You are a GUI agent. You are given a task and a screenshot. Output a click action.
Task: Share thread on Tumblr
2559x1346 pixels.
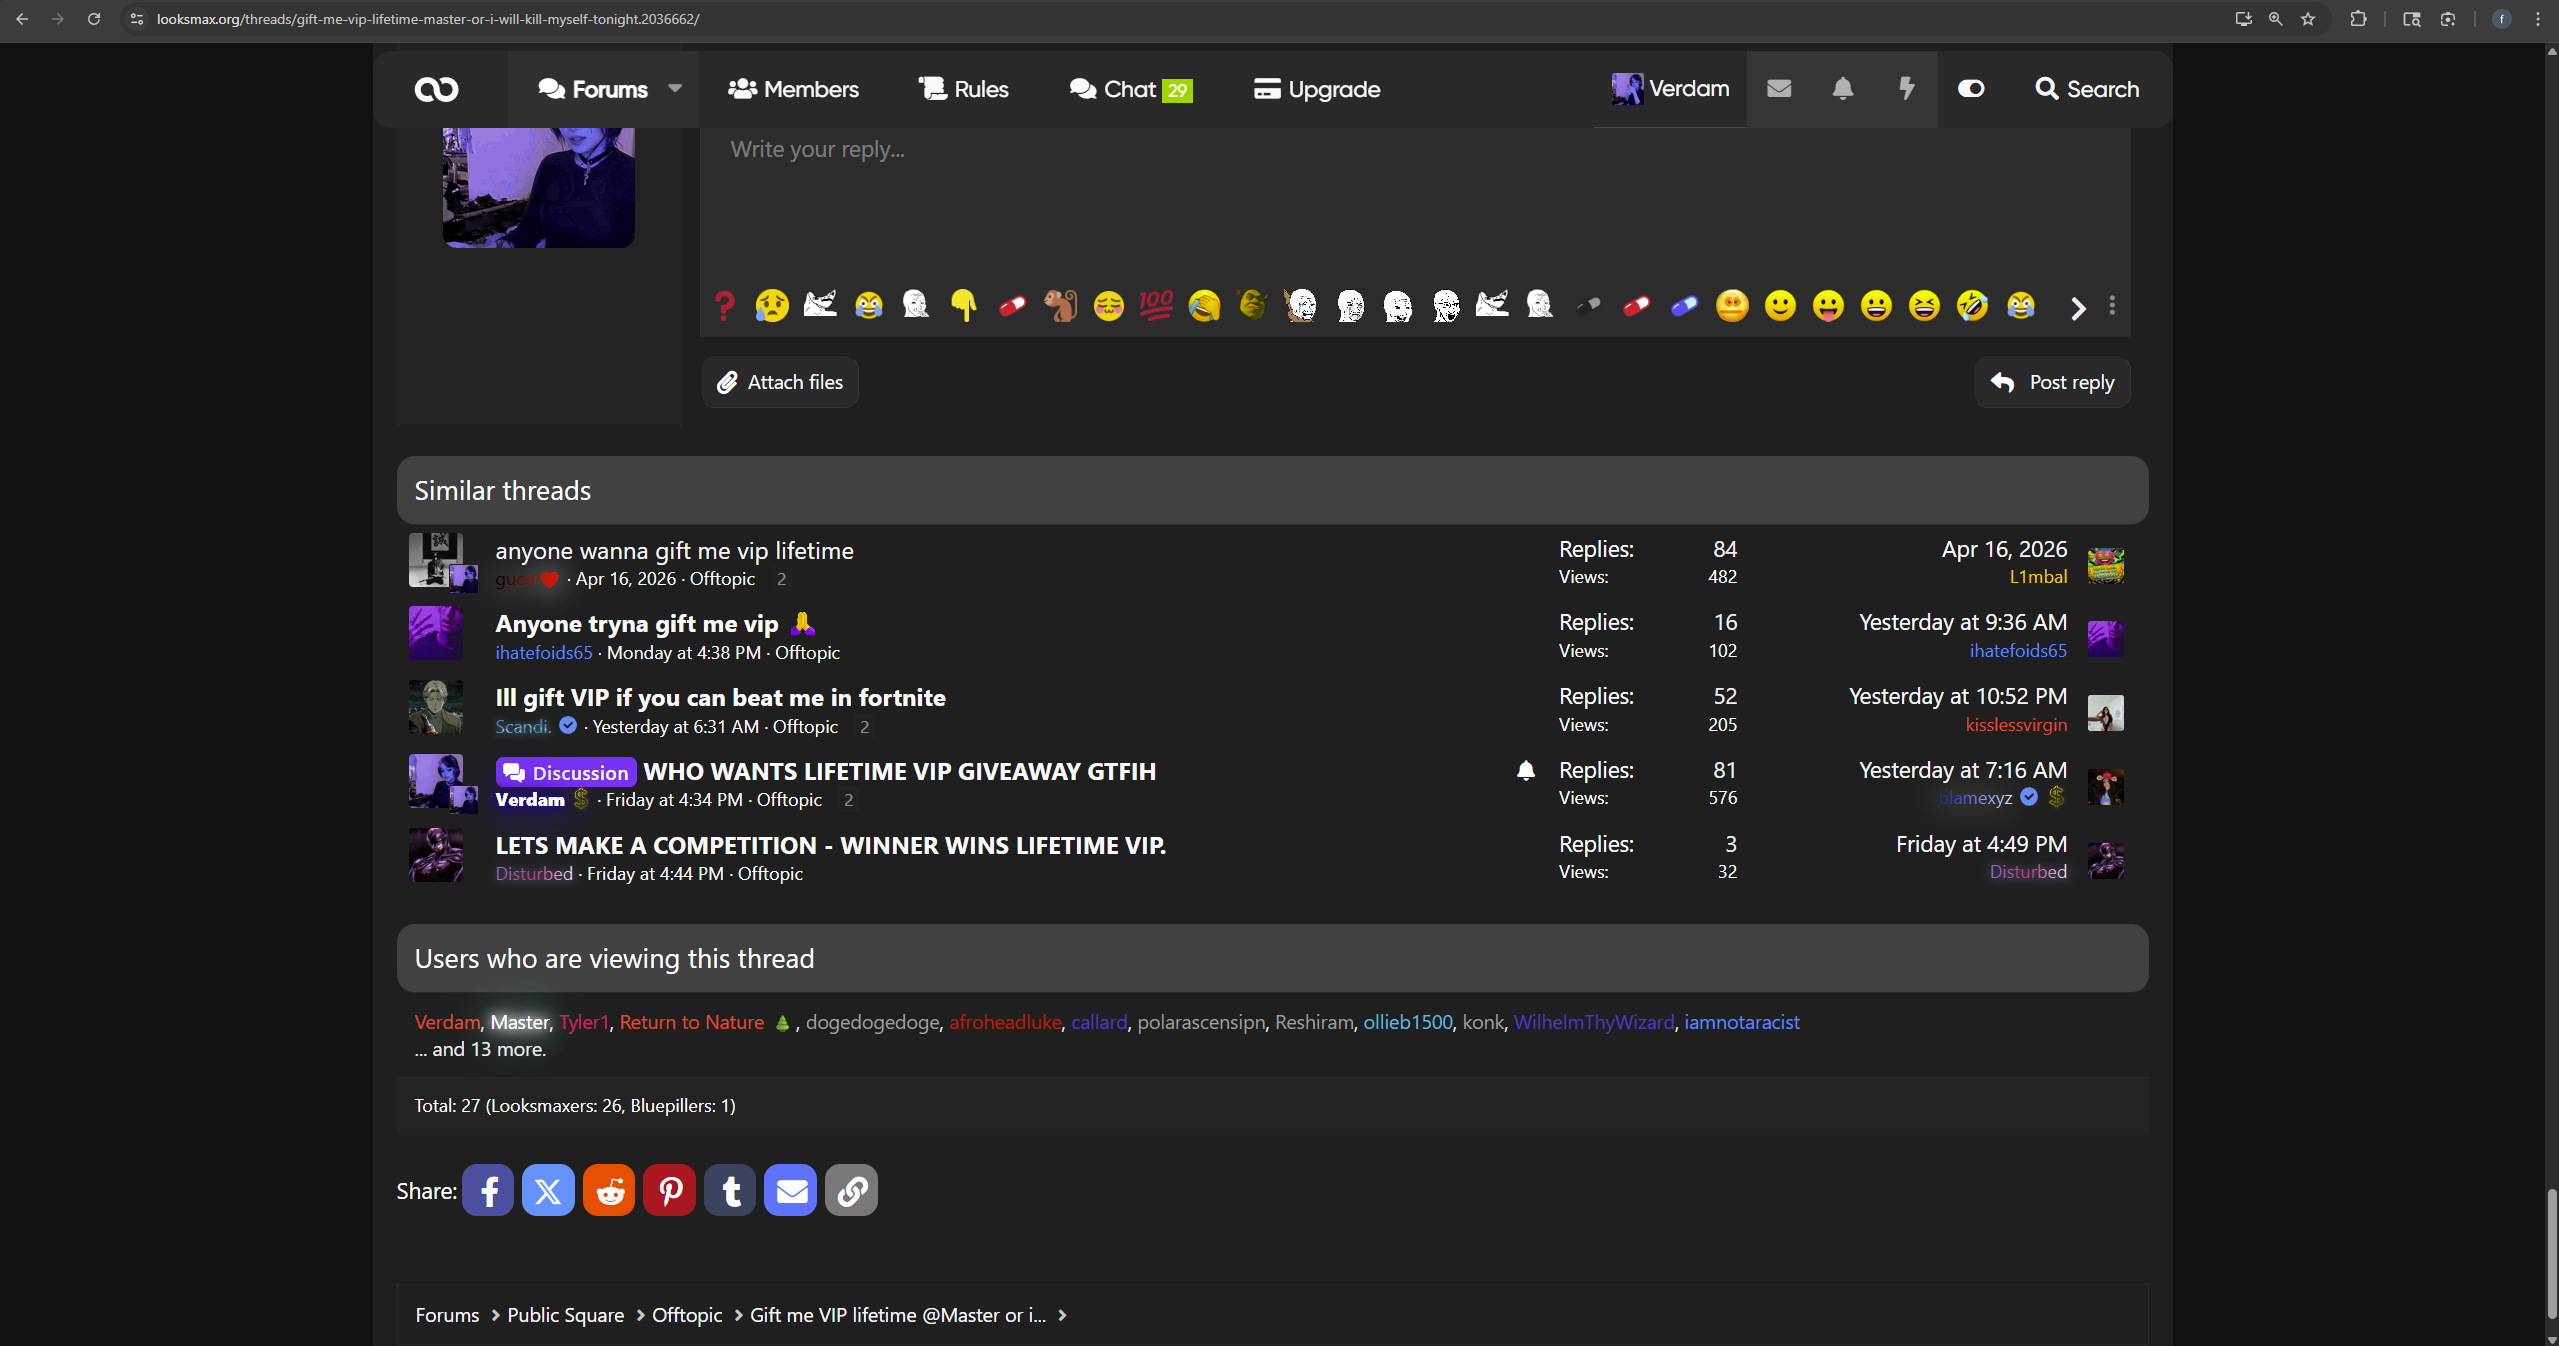(730, 1190)
